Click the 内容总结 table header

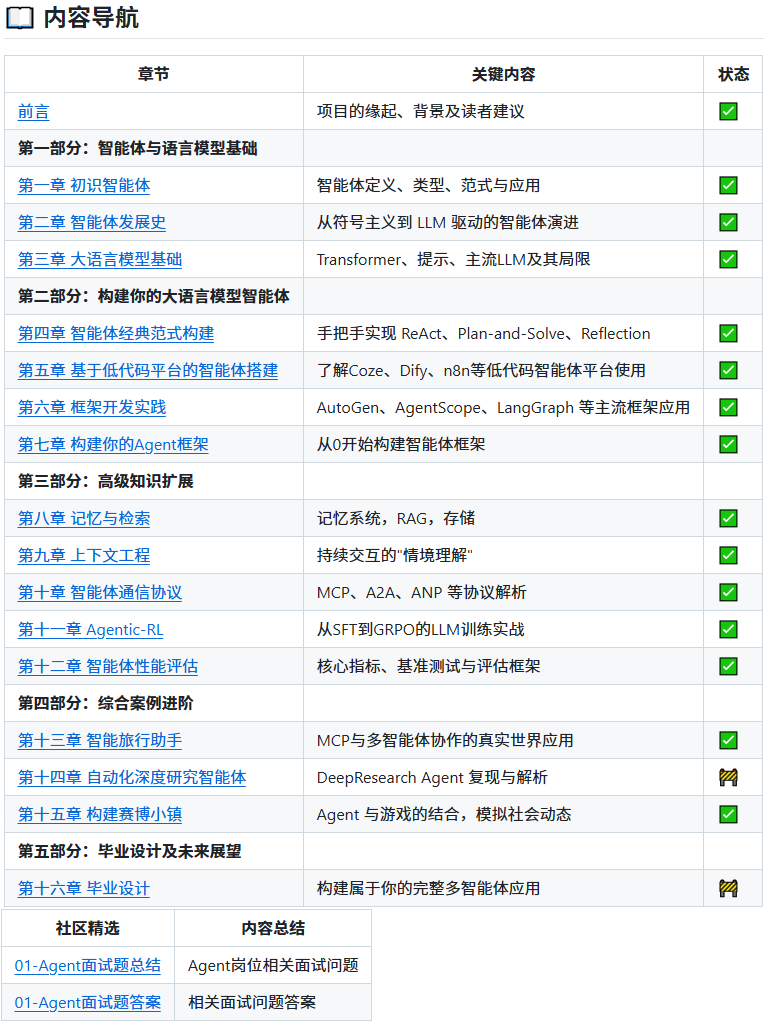(x=273, y=929)
